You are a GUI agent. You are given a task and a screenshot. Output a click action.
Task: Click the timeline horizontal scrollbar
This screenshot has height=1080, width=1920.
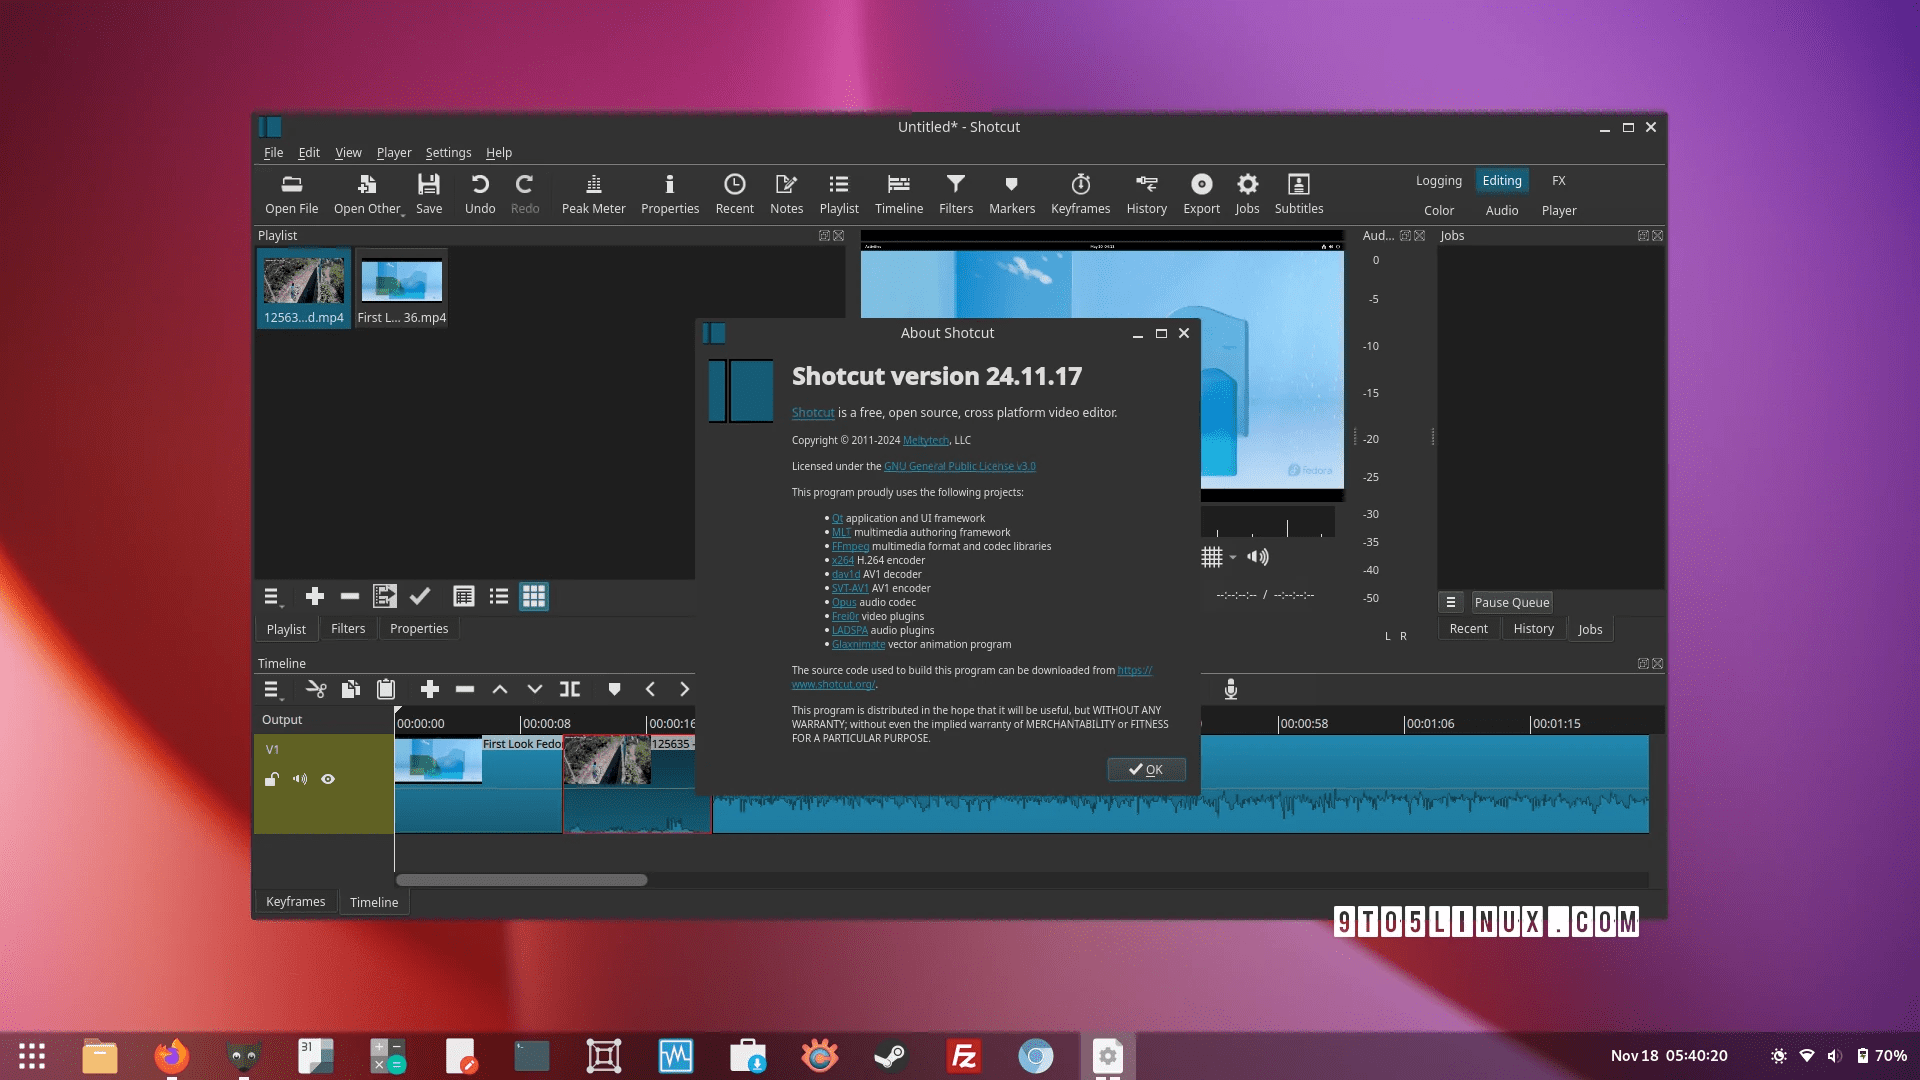point(521,880)
